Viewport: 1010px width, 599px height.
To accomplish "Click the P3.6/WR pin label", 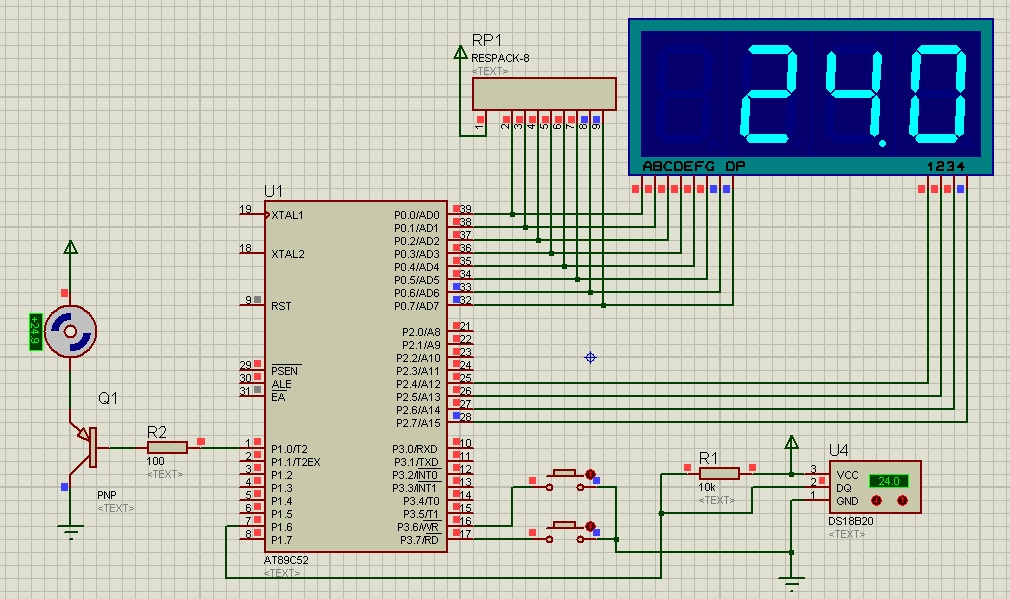I will [419, 527].
